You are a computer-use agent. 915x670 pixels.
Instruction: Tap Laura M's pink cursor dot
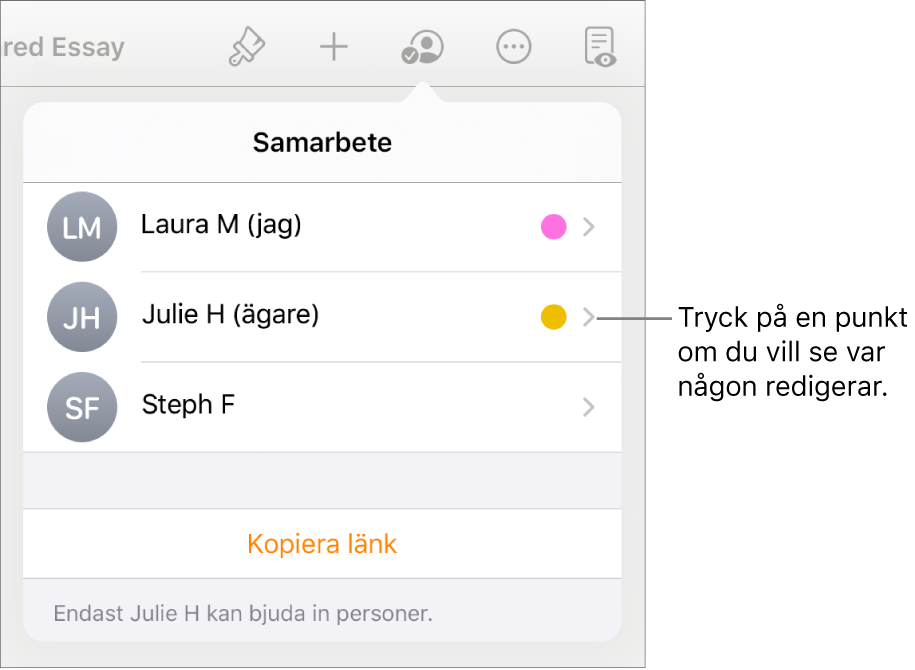[553, 227]
